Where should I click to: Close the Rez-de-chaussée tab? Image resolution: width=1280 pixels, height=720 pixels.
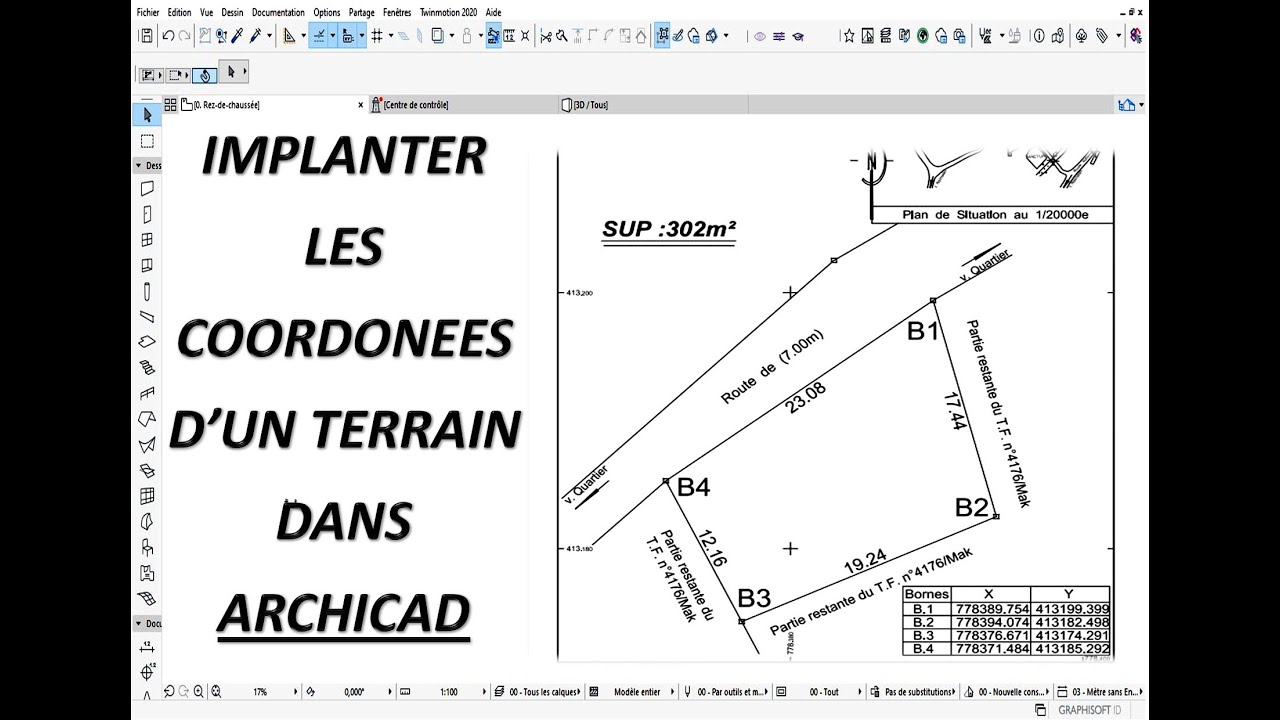point(360,104)
